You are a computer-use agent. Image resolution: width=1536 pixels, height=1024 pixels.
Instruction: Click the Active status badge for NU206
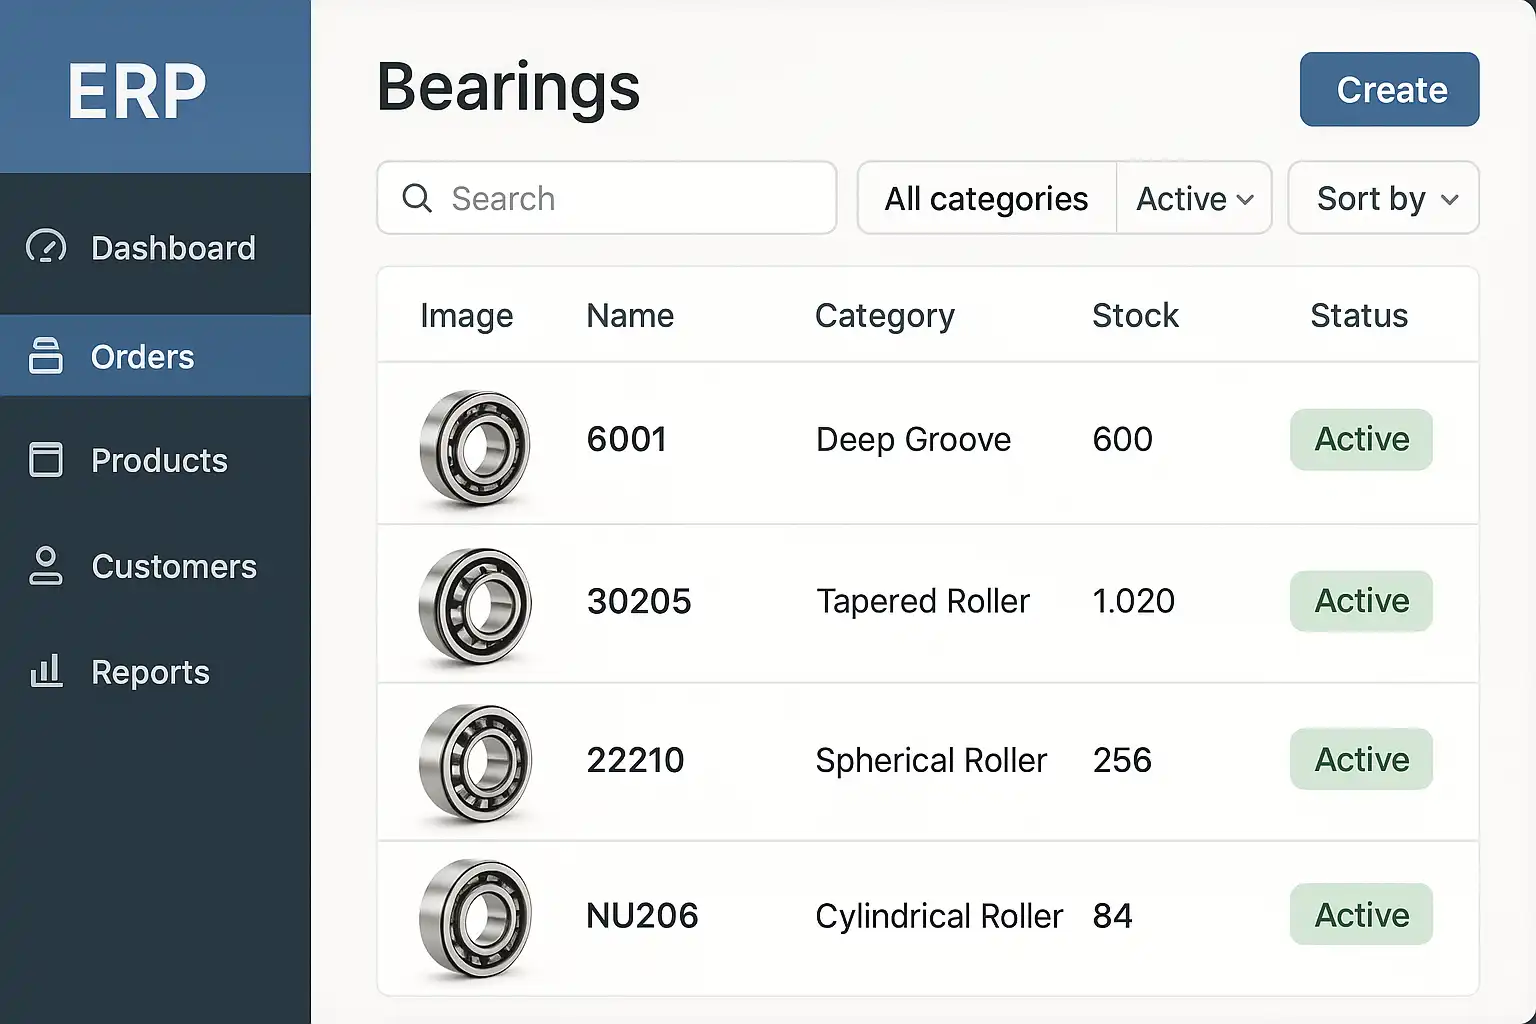coord(1361,915)
